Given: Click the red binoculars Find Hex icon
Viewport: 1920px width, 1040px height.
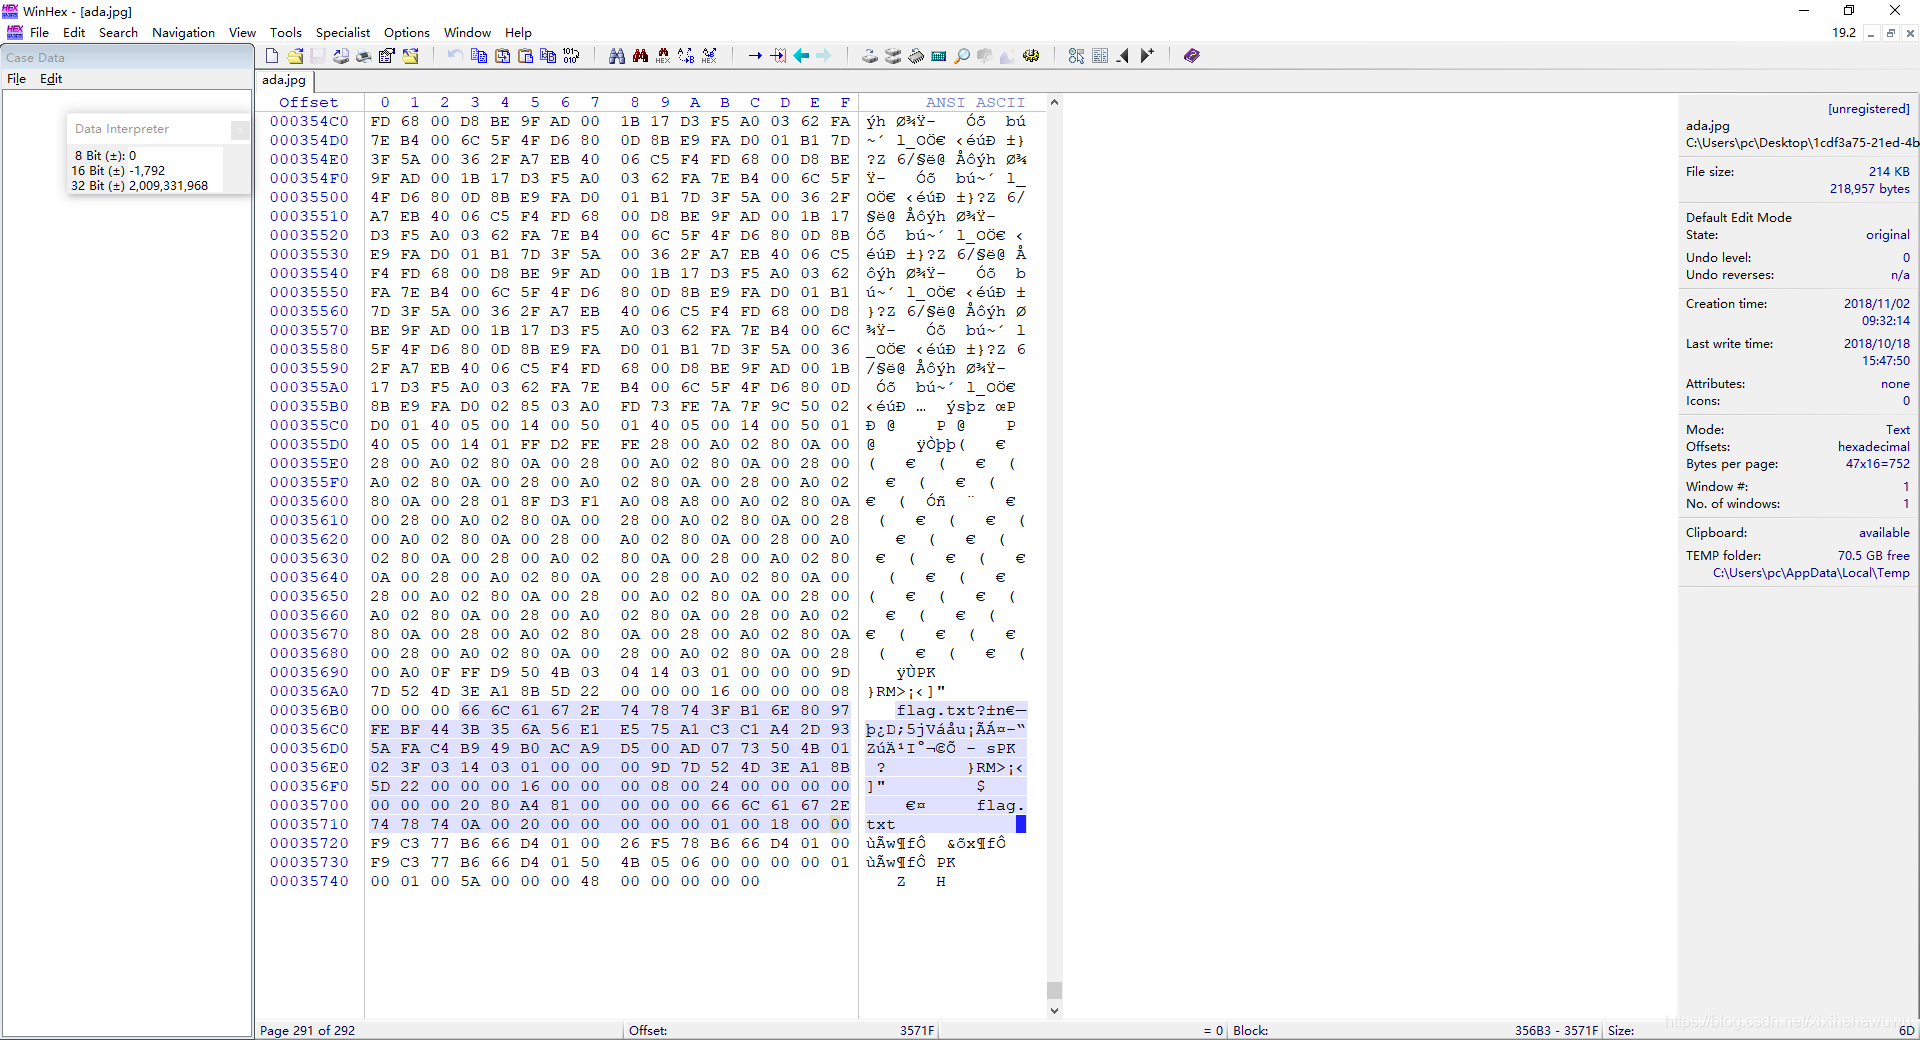Looking at the screenshot, I should coord(640,56).
